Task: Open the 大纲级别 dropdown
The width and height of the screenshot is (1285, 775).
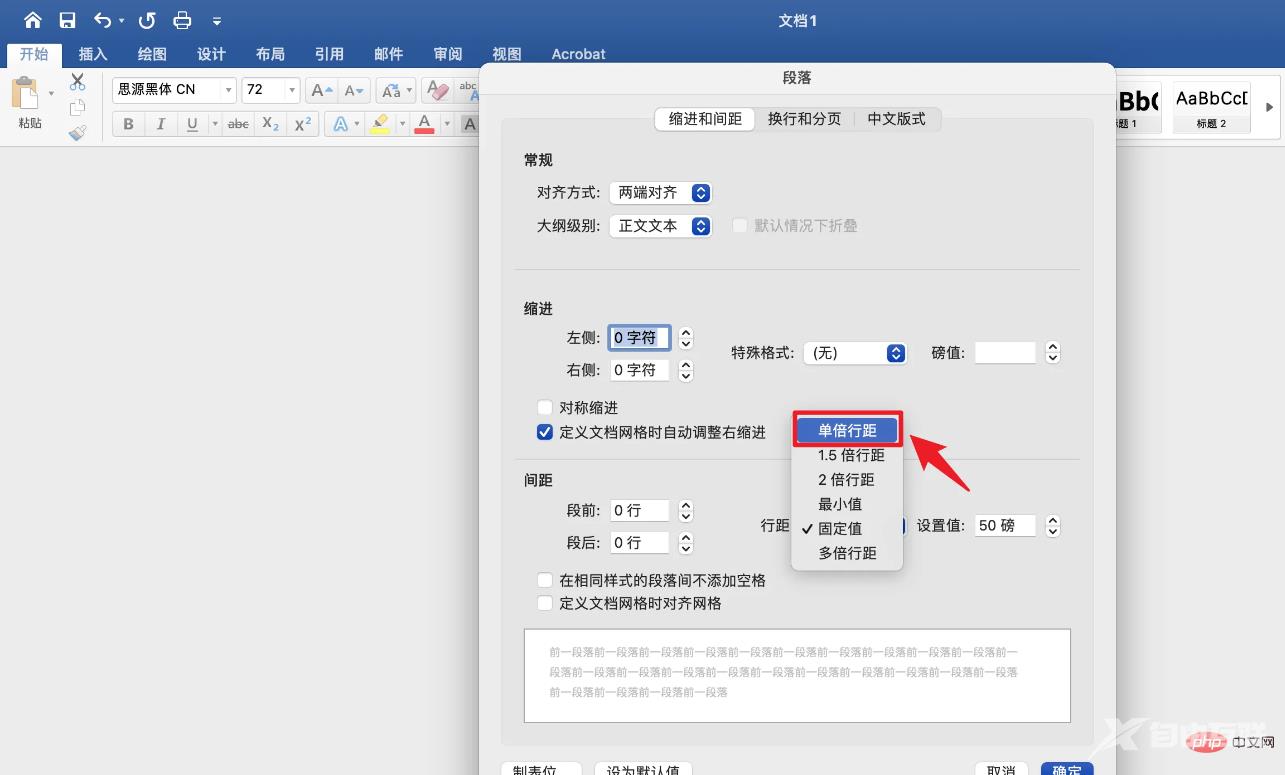Action: (660, 226)
